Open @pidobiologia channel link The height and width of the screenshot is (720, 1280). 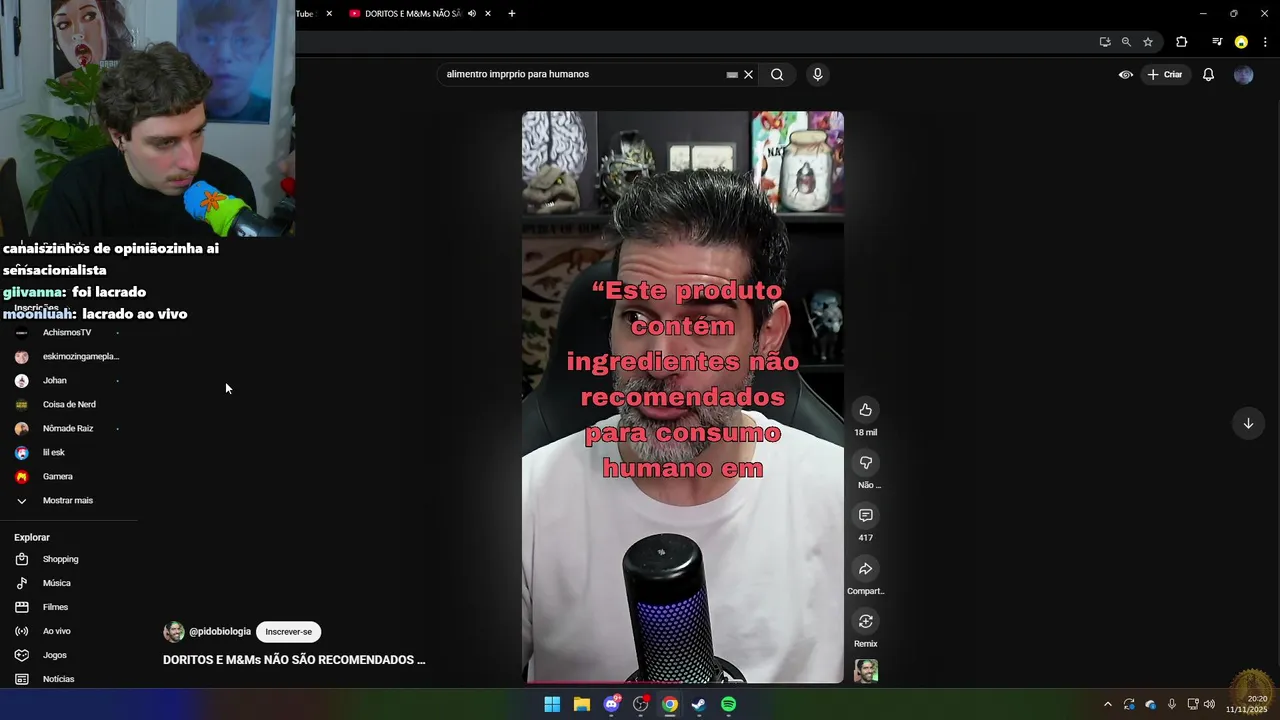click(220, 632)
